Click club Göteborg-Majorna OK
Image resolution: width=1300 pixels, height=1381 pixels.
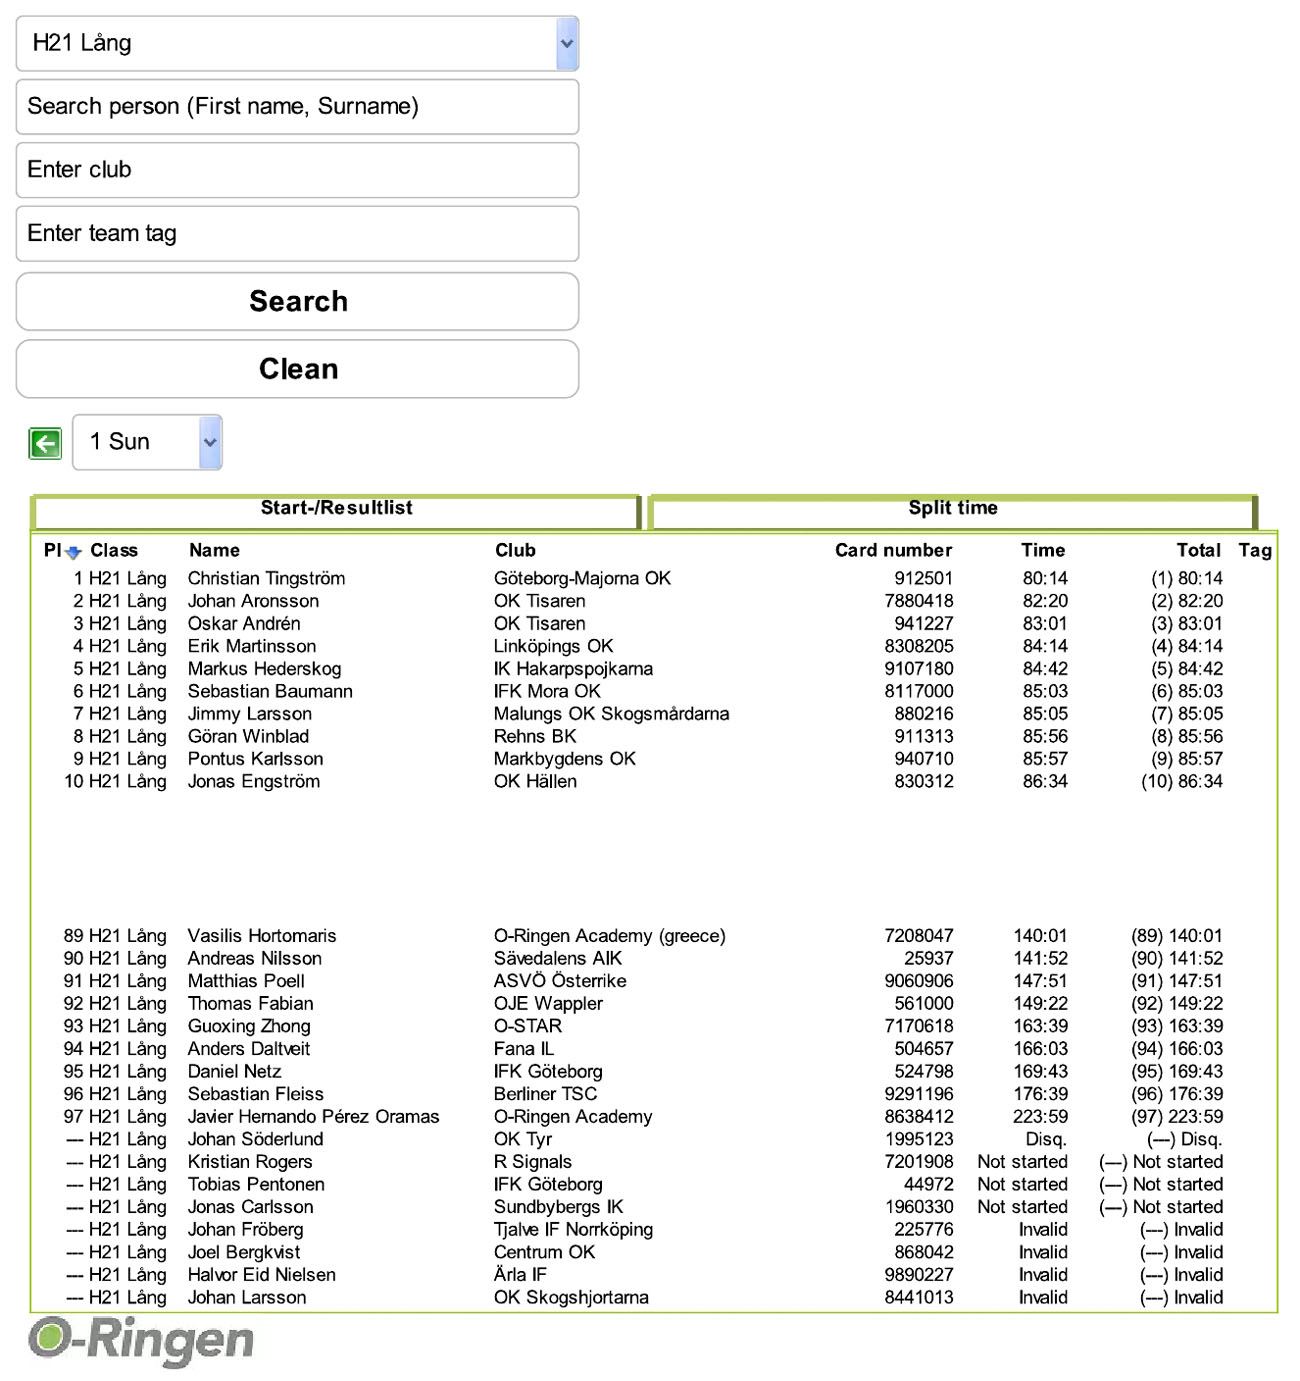click(x=582, y=578)
